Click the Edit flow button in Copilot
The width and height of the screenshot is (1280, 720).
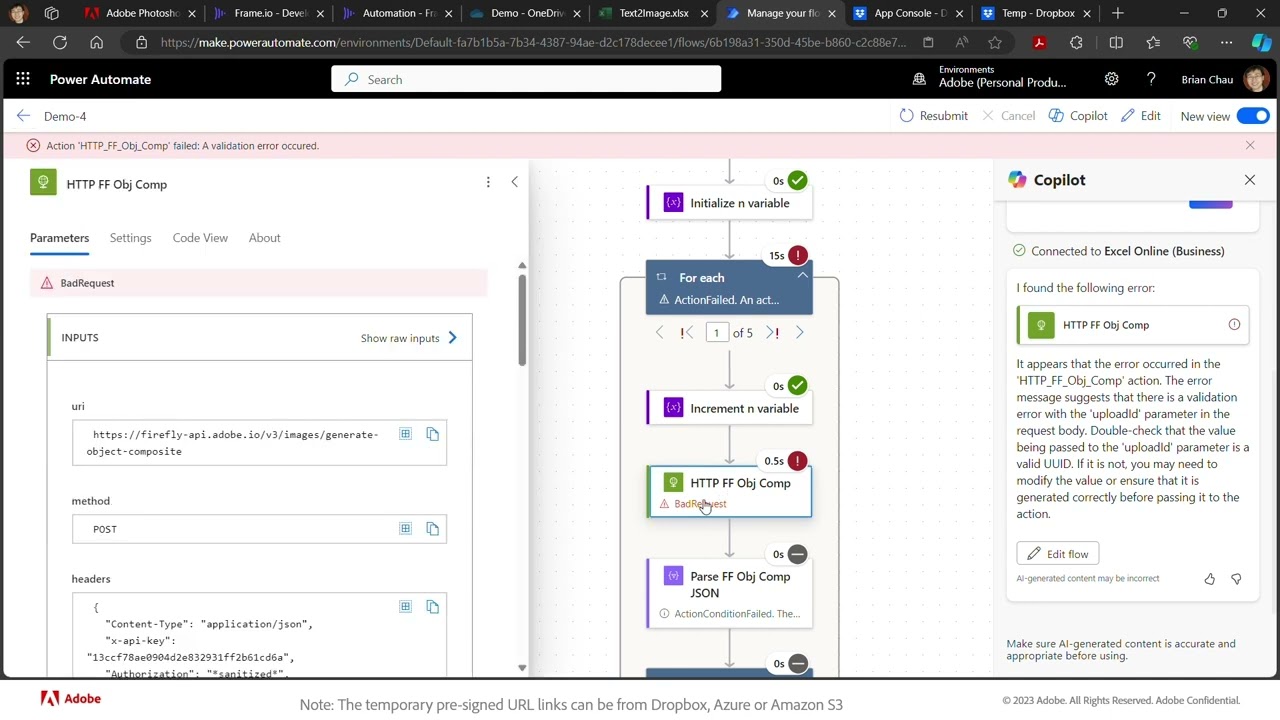1058,554
